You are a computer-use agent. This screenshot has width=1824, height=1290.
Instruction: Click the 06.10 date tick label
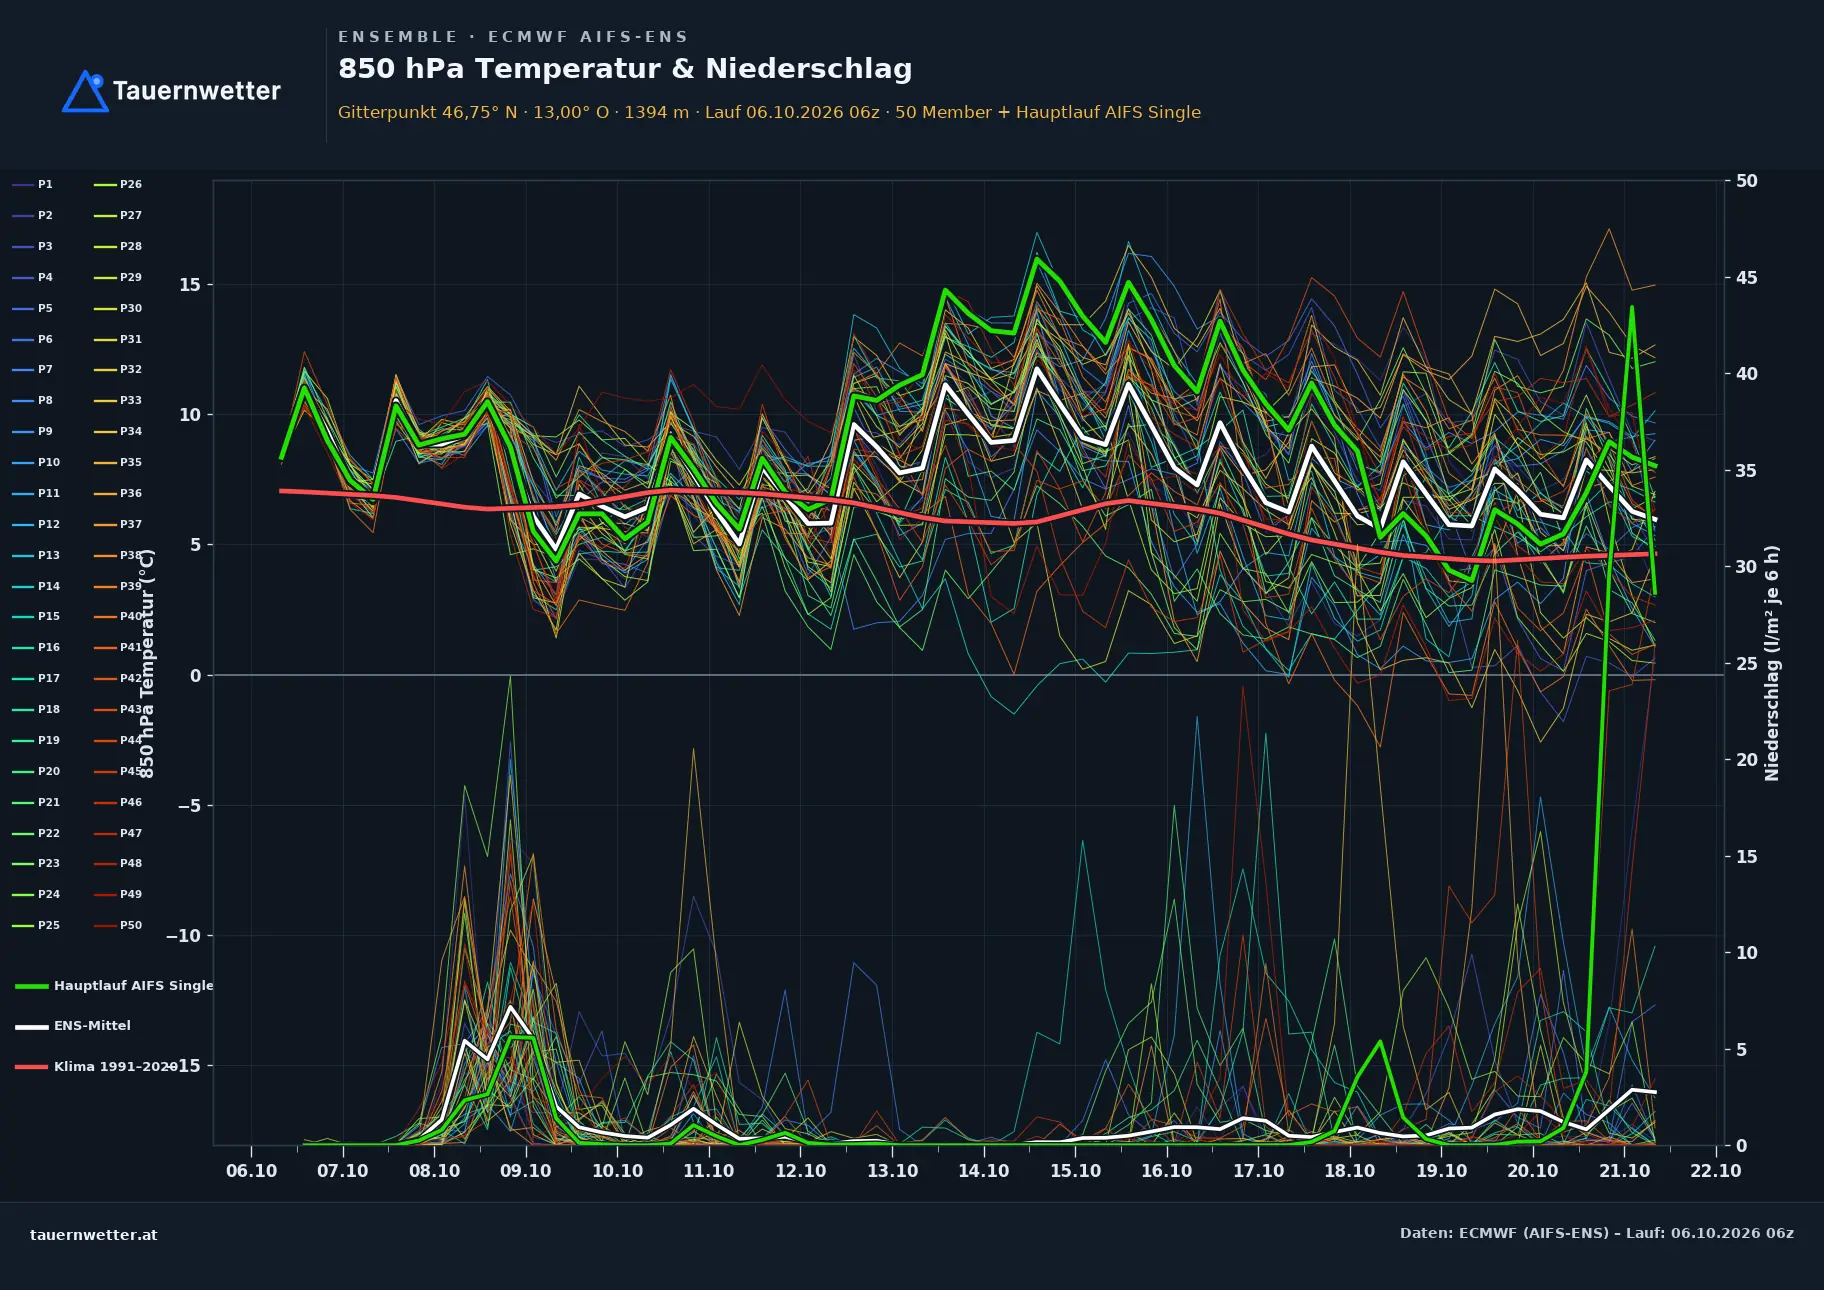(251, 1171)
